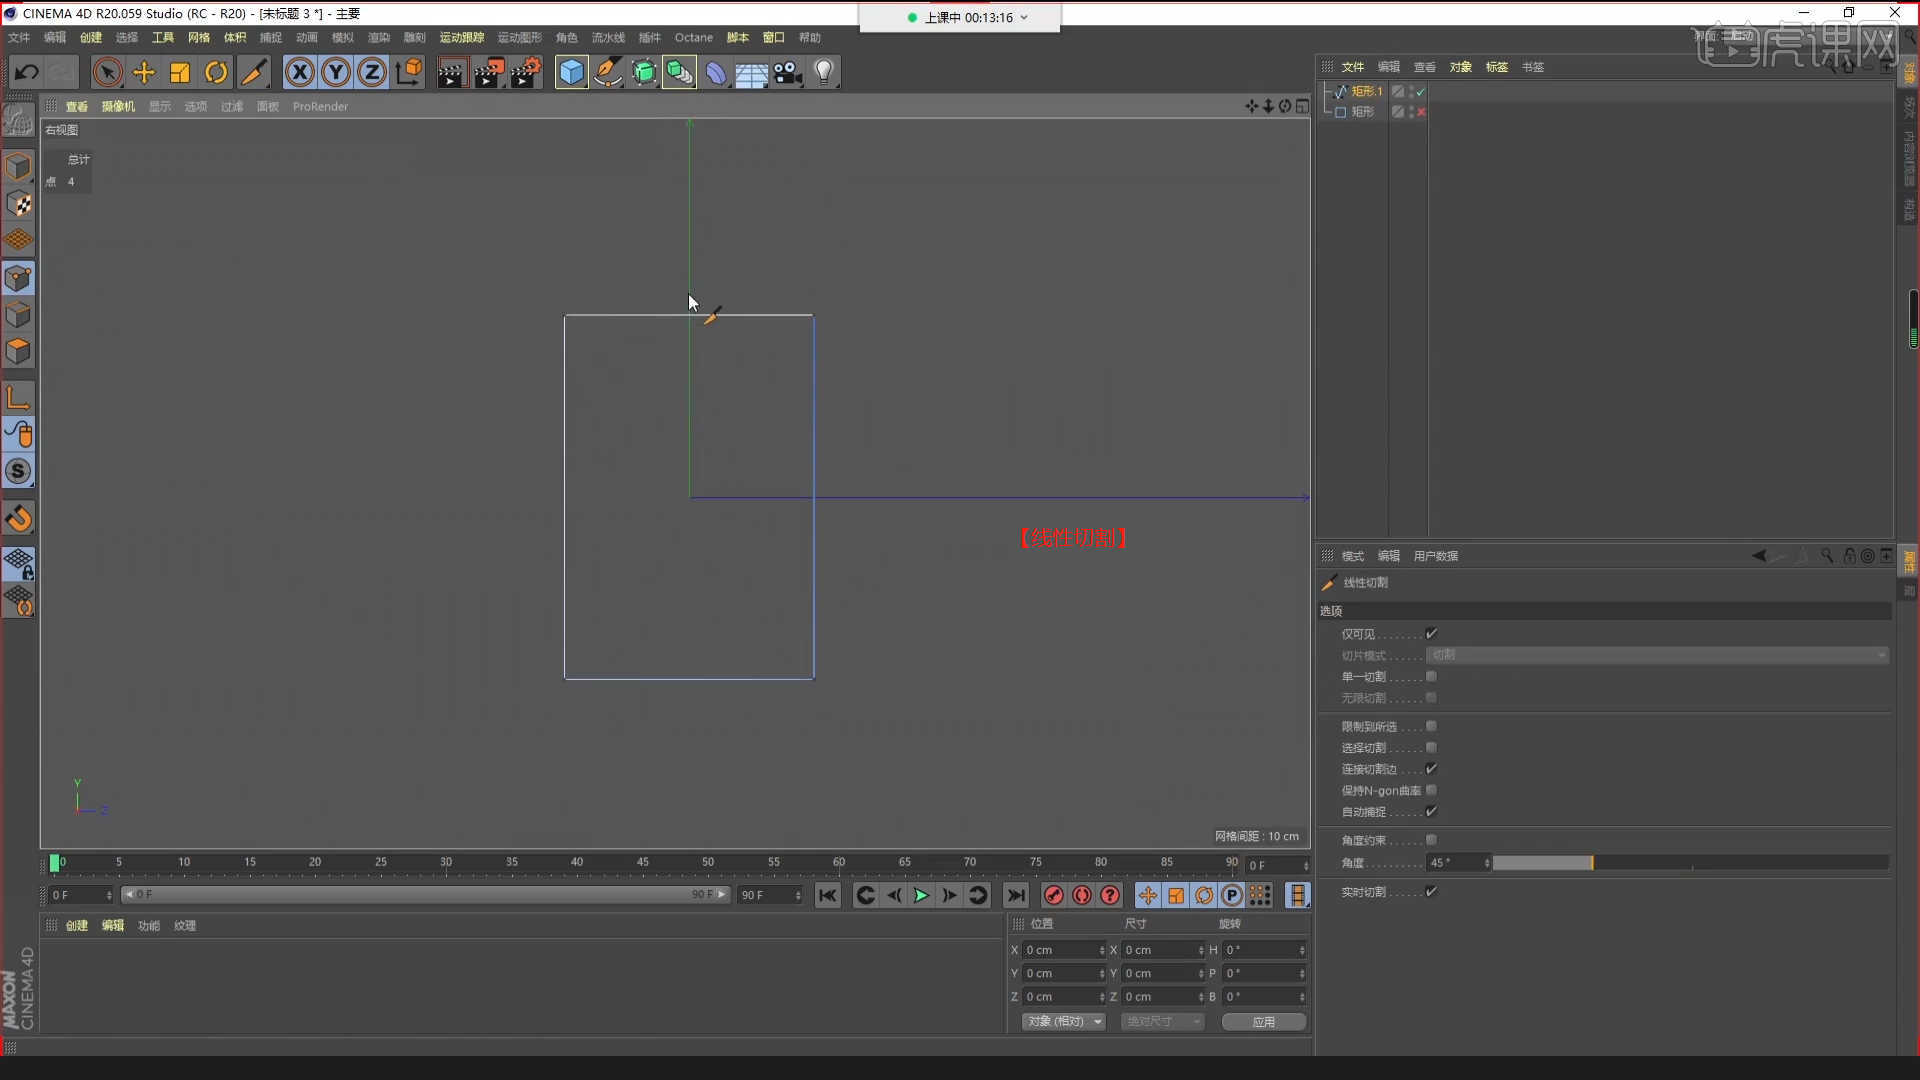Viewport: 1920px width, 1080px height.
Task: Open the Octane menu
Action: [694, 38]
